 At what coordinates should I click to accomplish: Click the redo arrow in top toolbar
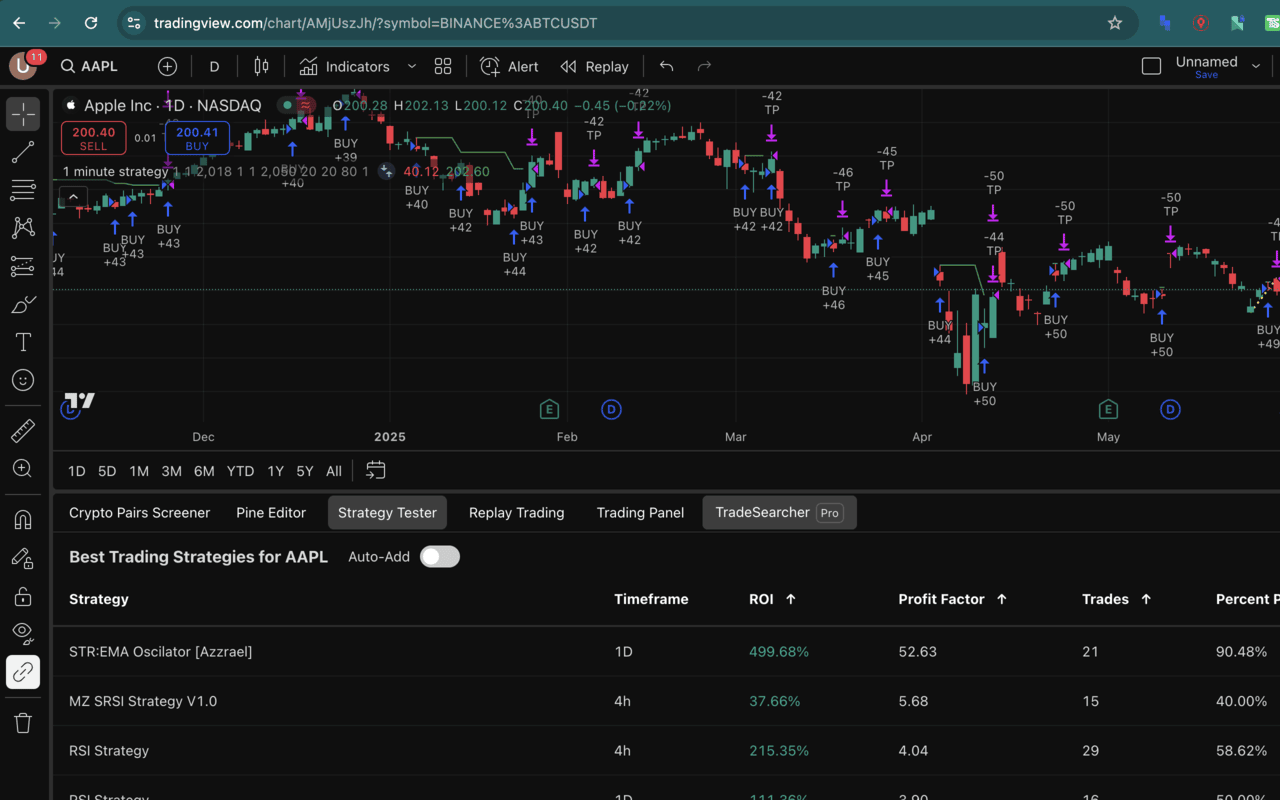tap(704, 66)
